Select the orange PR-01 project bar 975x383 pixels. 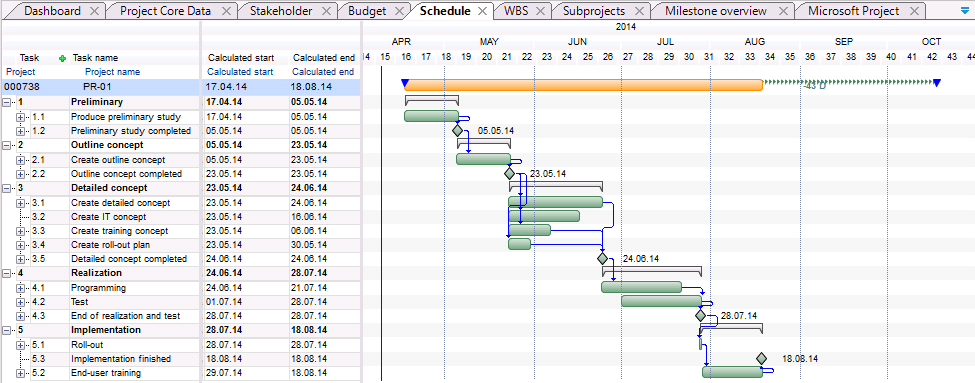583,85
